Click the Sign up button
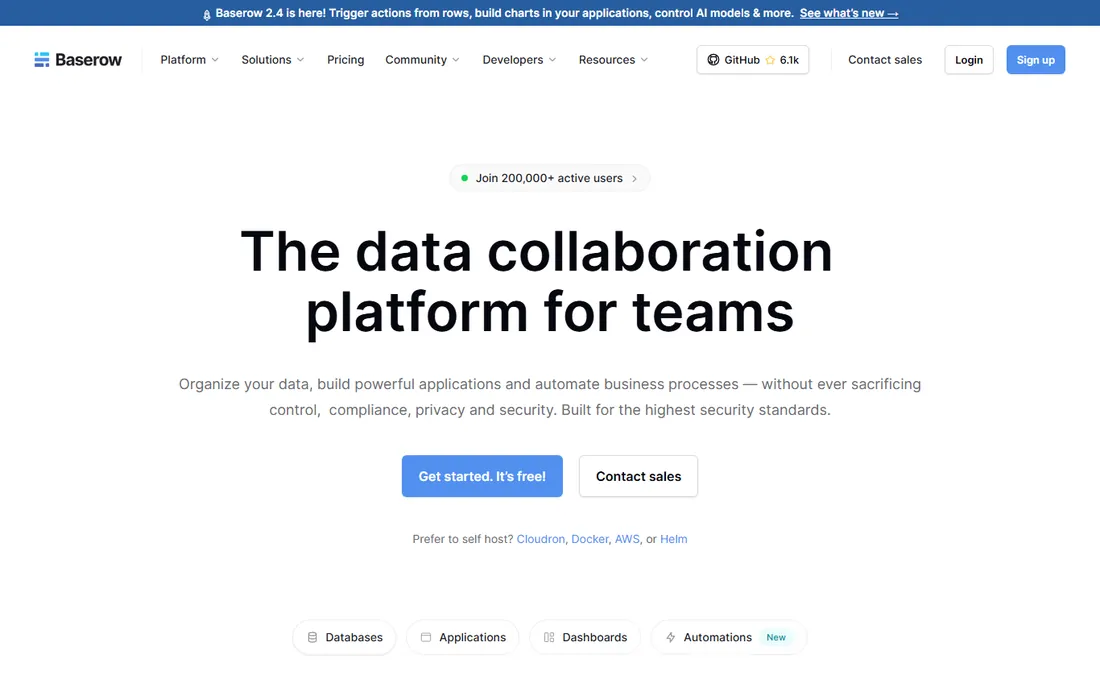The width and height of the screenshot is (1100, 688). coord(1035,60)
